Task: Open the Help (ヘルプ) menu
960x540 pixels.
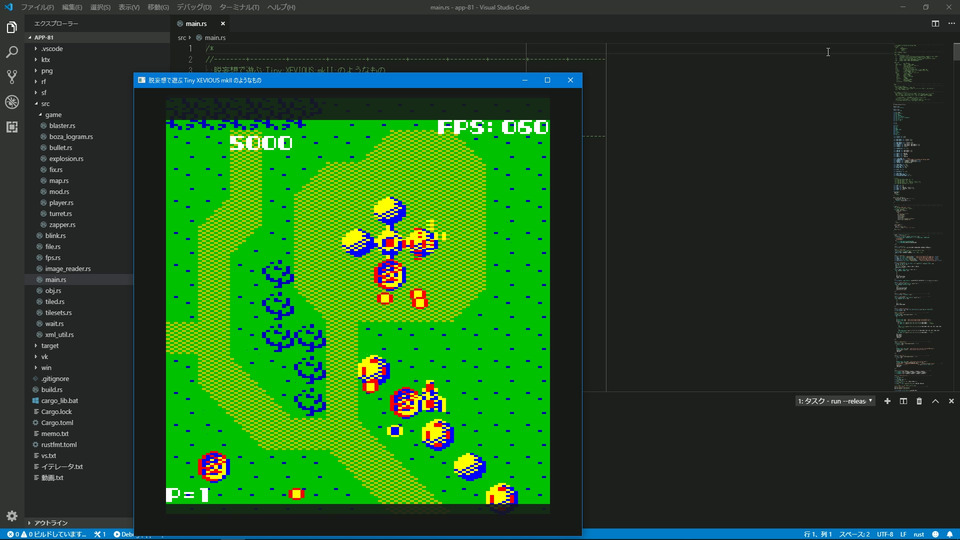Action: tap(281, 7)
